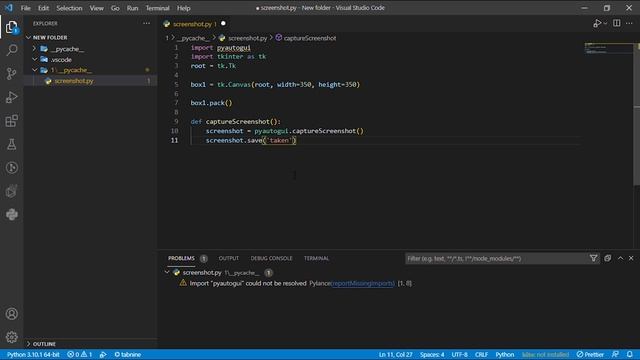Viewport: 640px width, 360px height.
Task: Open the Run and Debug view icon
Action: coord(11,97)
